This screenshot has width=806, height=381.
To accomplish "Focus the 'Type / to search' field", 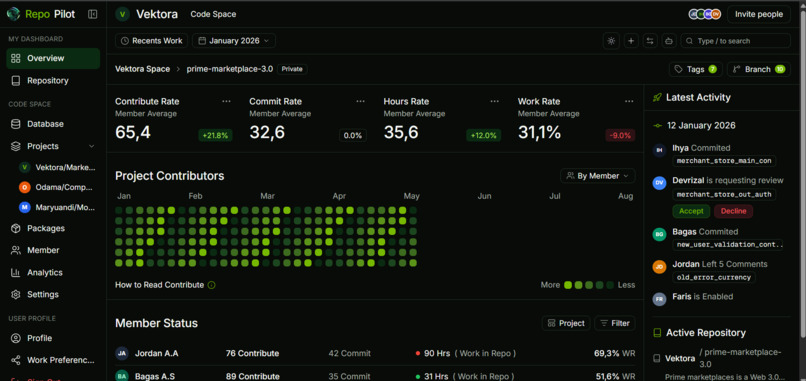I will (x=736, y=41).
